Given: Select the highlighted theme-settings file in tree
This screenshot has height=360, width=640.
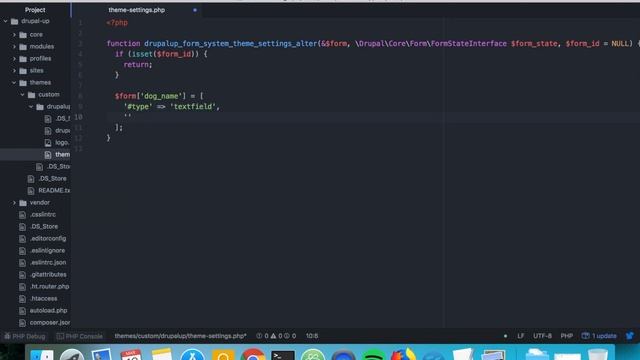Looking at the screenshot, I should point(35,155).
